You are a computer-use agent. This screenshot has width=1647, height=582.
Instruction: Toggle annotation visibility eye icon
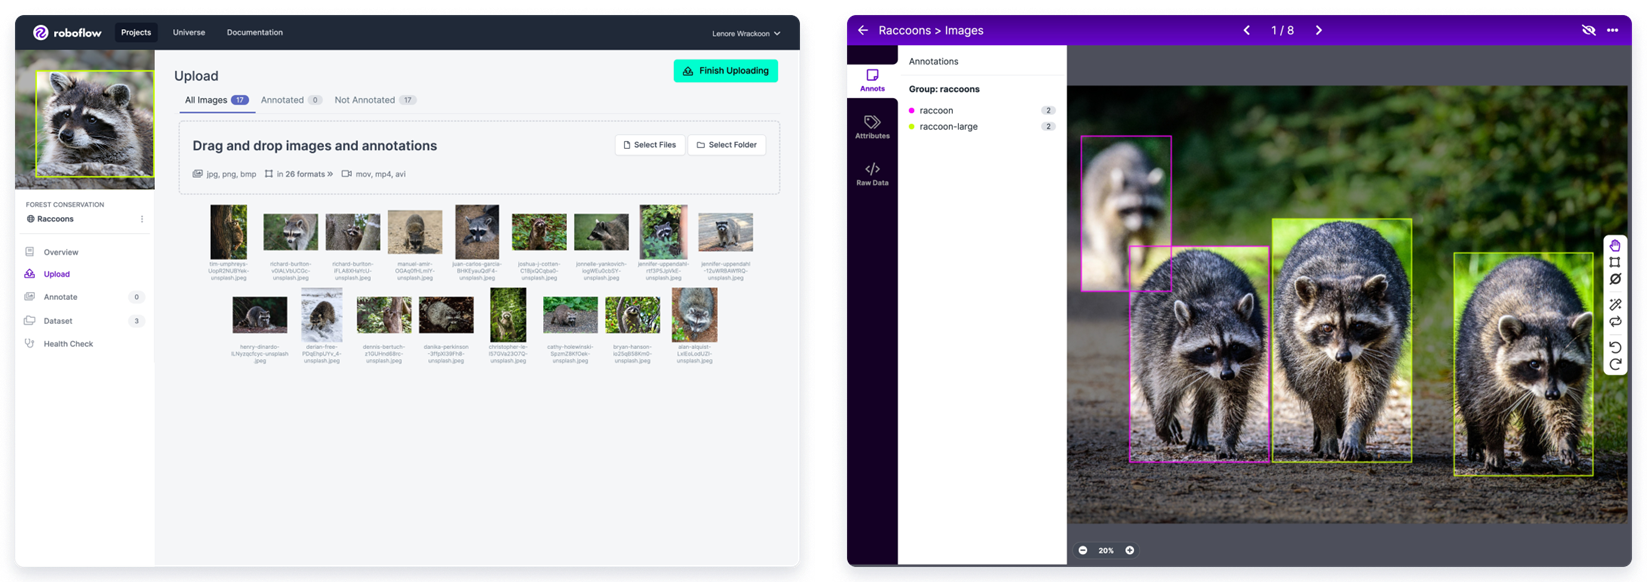1589,30
